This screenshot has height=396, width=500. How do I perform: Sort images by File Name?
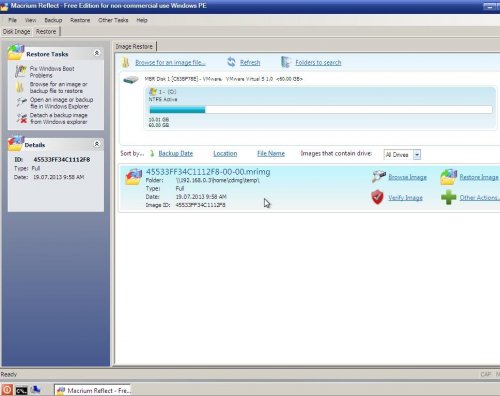coord(271,153)
